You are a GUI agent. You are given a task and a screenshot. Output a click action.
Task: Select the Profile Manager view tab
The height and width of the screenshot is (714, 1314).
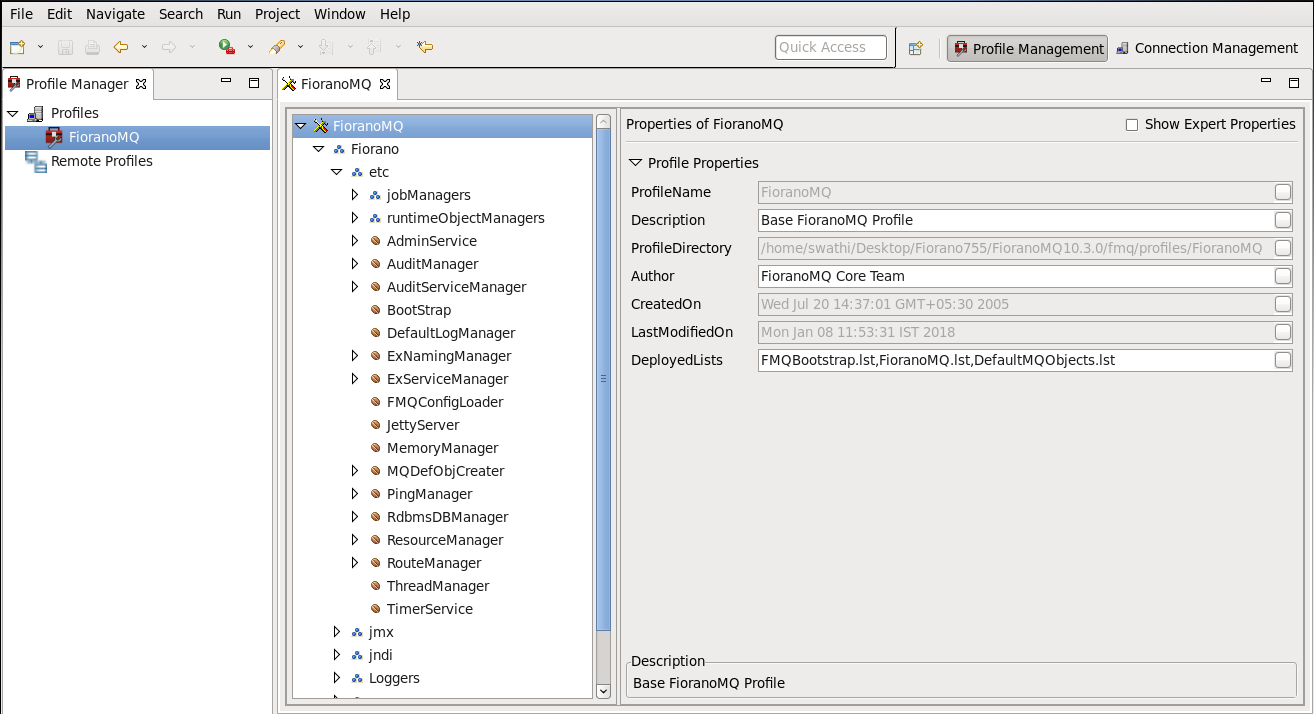tap(77, 84)
